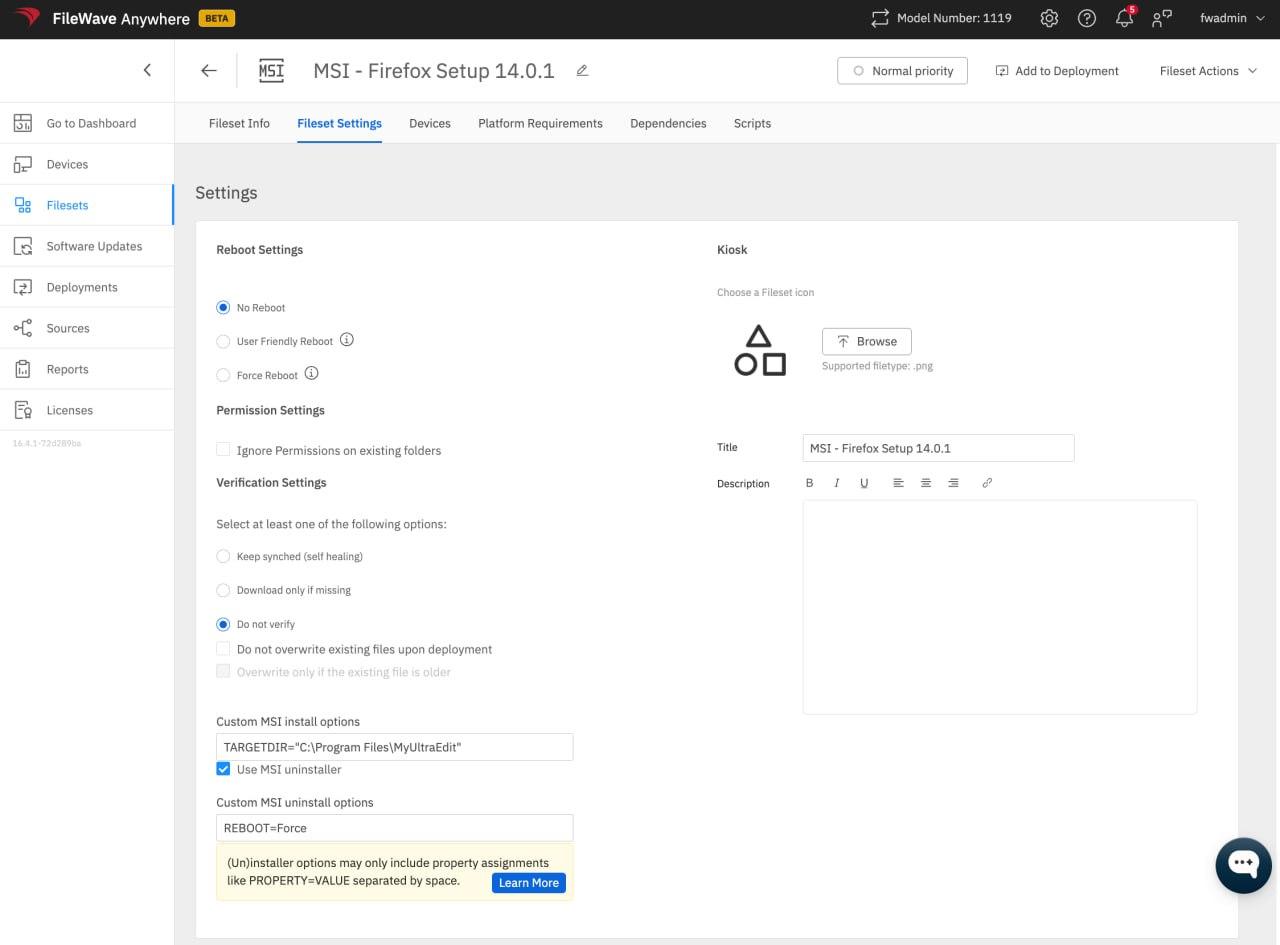Viewport: 1280px width, 945px height.
Task: Align description text left
Action: [x=898, y=483]
